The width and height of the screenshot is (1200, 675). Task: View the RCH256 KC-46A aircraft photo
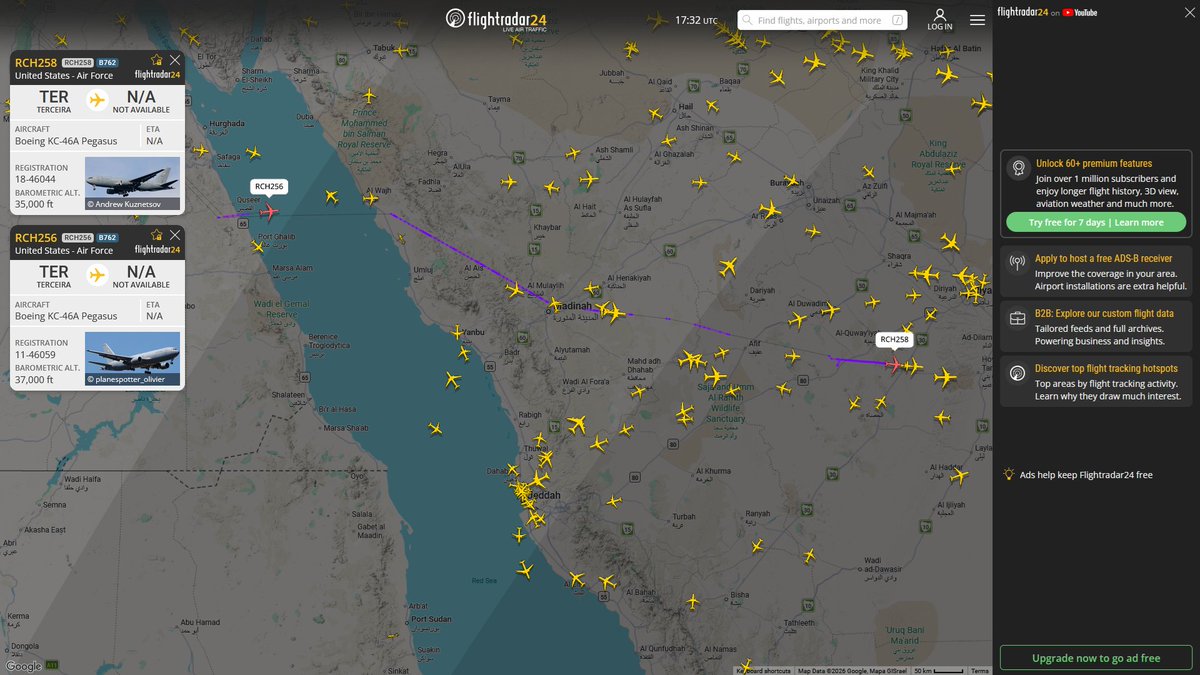[133, 358]
